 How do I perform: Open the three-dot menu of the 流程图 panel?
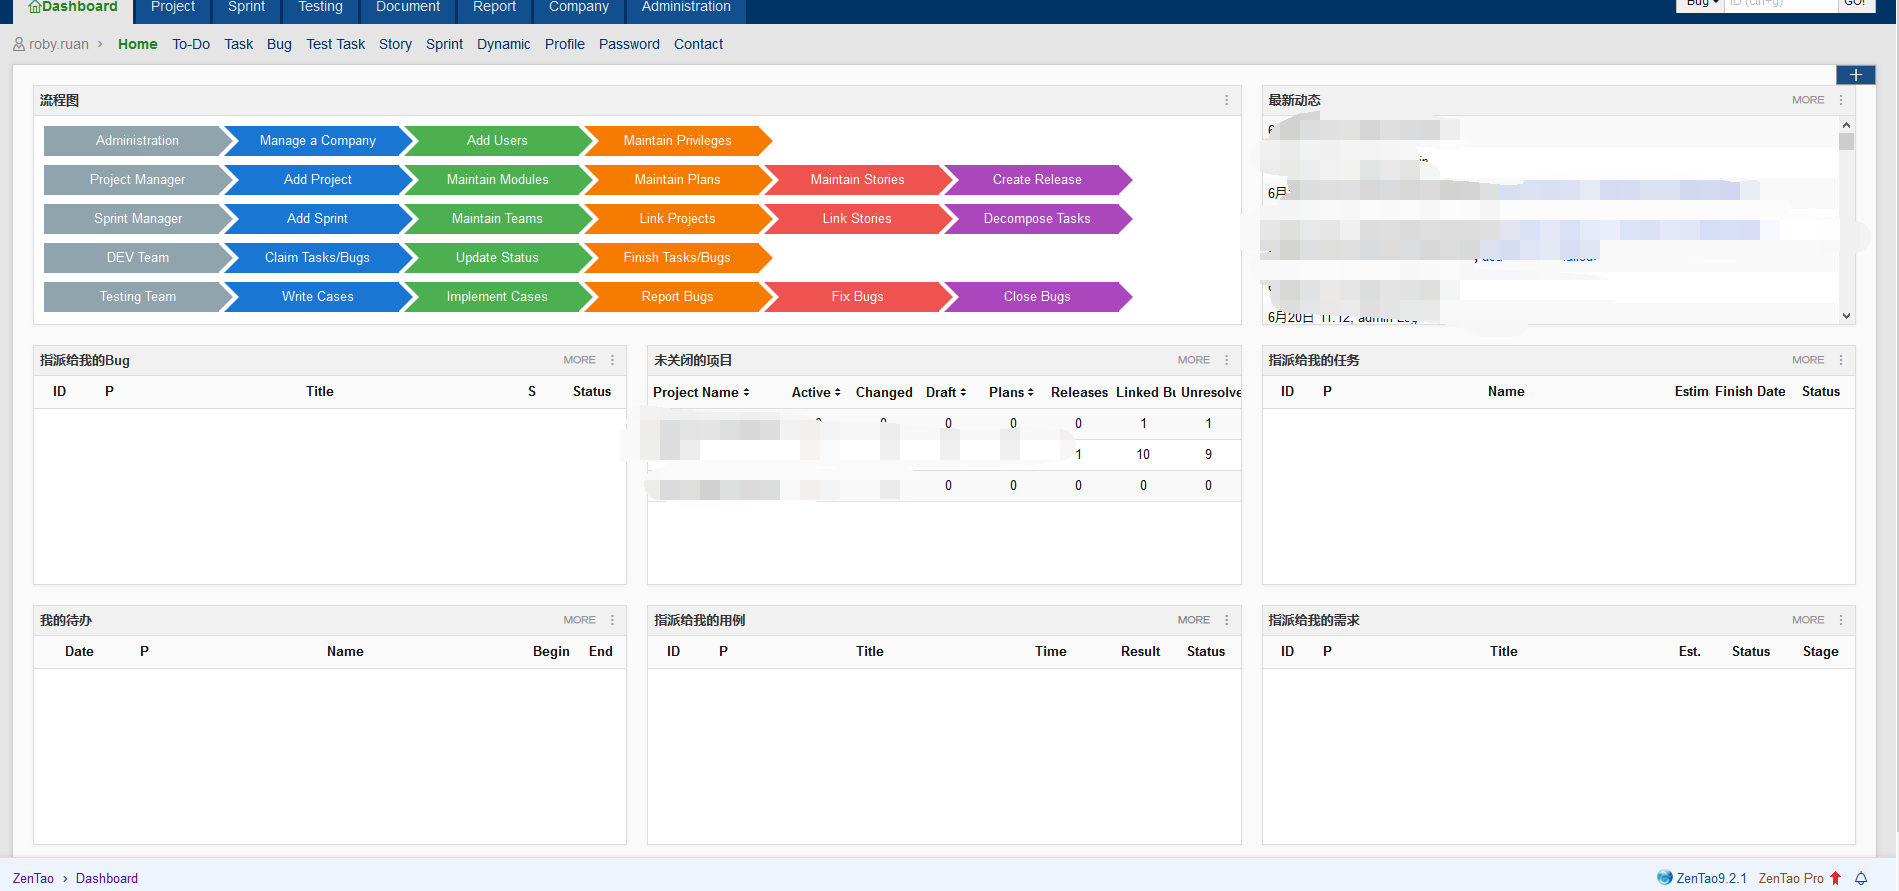(1226, 100)
